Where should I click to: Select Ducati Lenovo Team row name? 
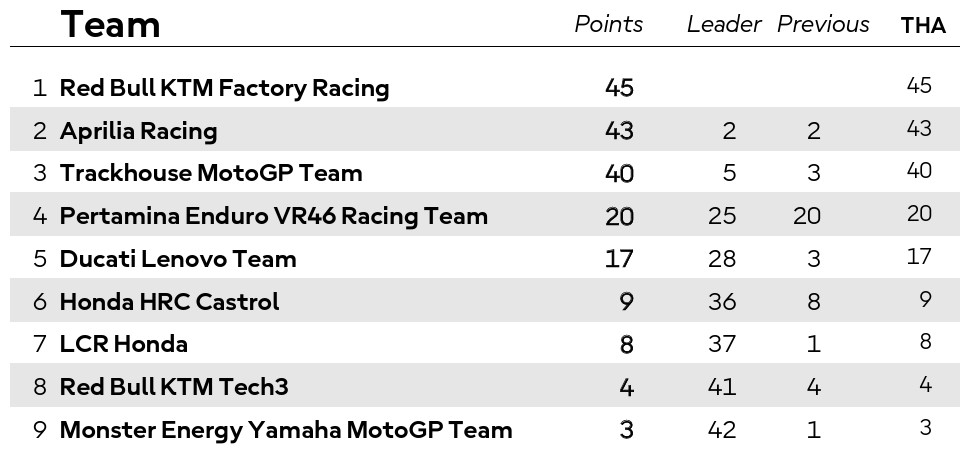(x=178, y=259)
